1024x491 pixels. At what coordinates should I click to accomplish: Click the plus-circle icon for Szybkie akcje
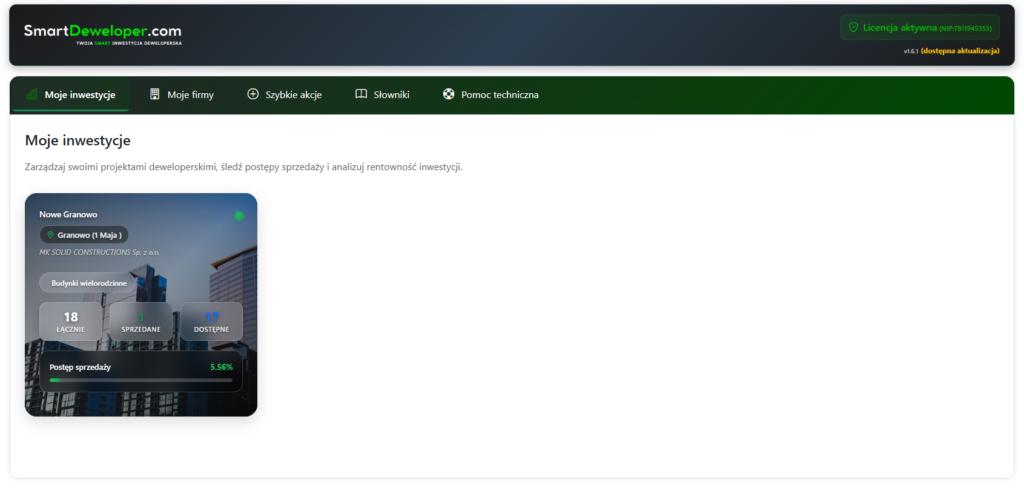[253, 94]
